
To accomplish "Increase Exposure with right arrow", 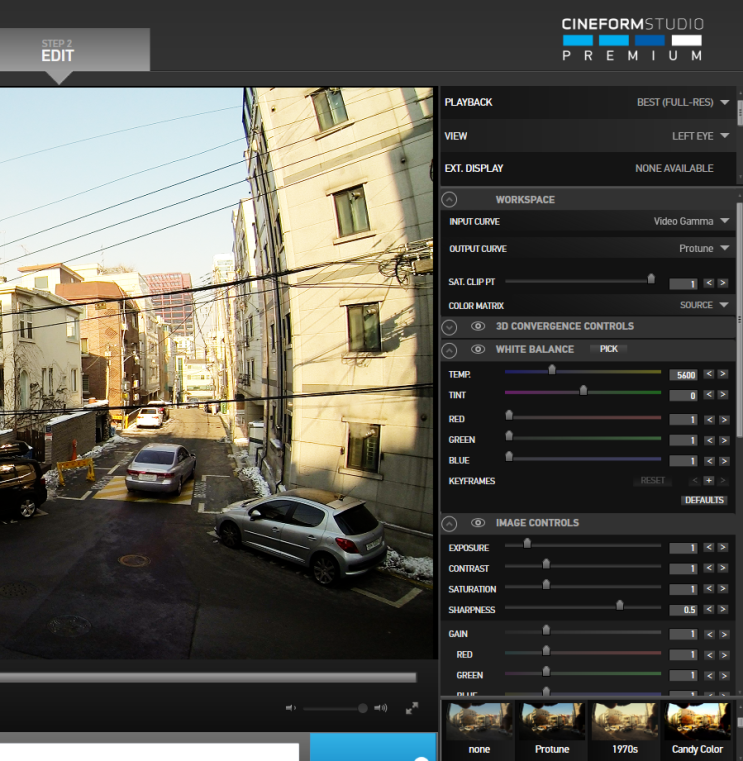I will point(723,547).
